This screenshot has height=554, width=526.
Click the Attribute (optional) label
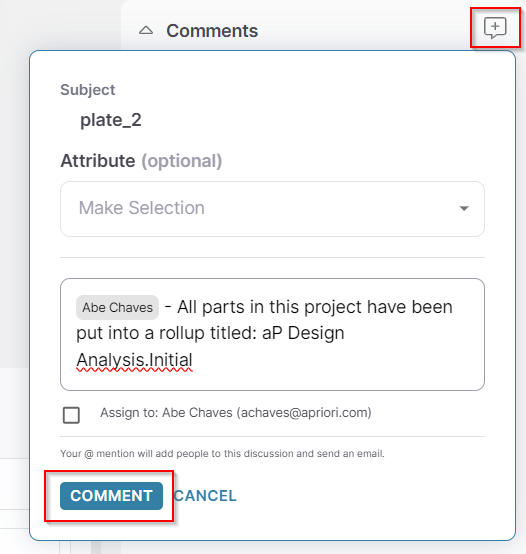141,161
